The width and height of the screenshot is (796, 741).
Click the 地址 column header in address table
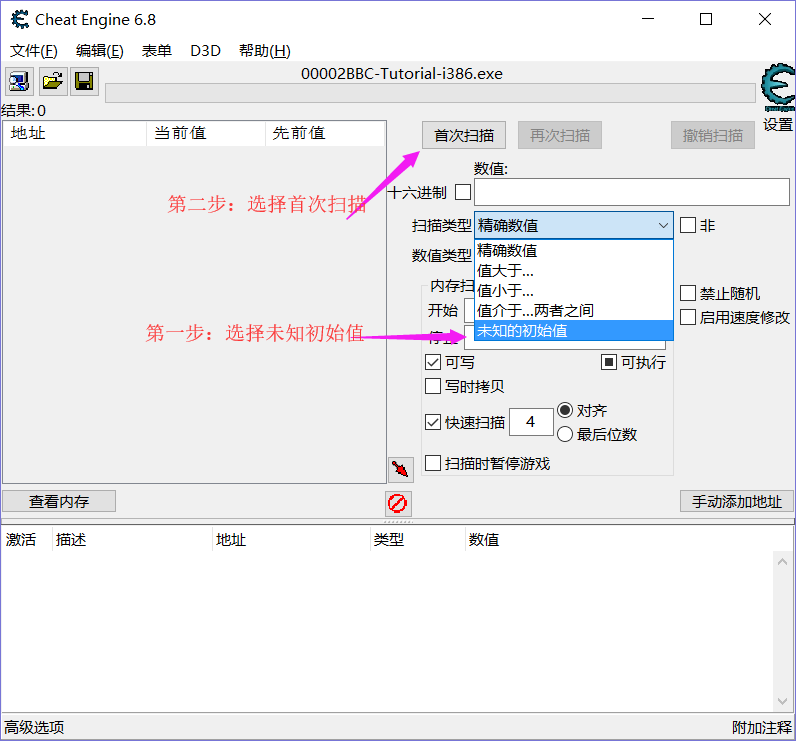291,539
